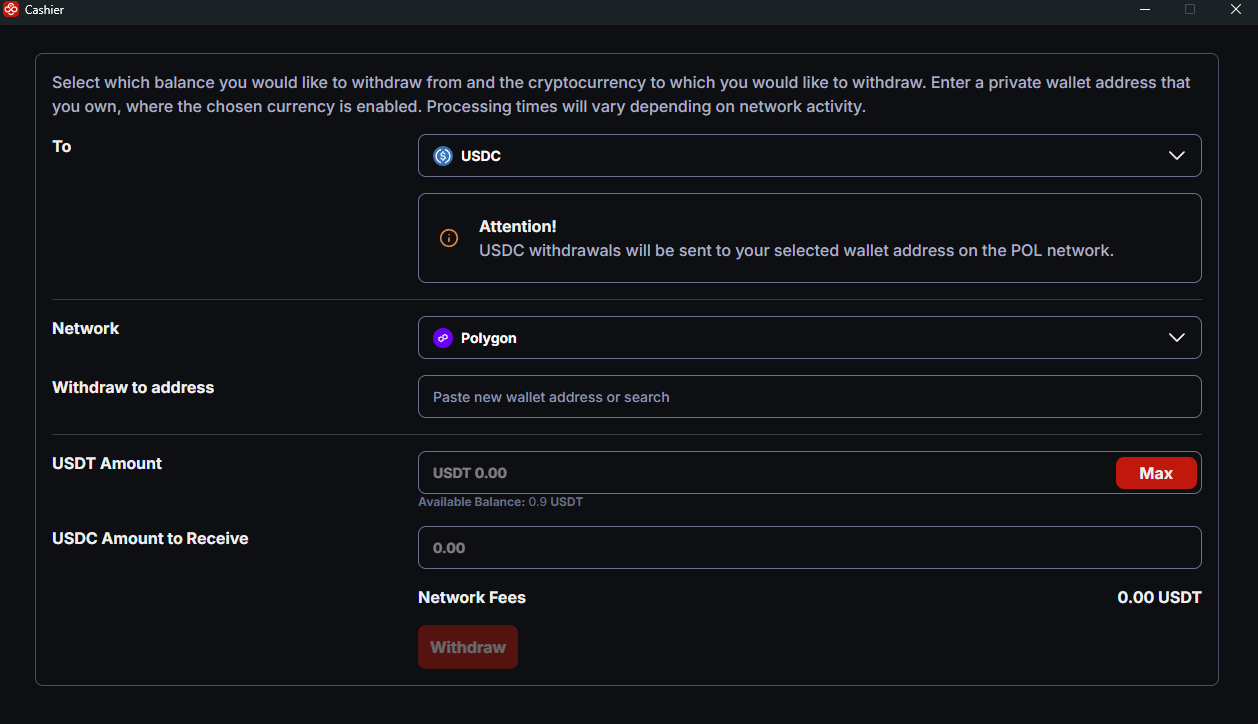Click the 'Withdraw to address' label
The width and height of the screenshot is (1258, 724).
click(133, 388)
